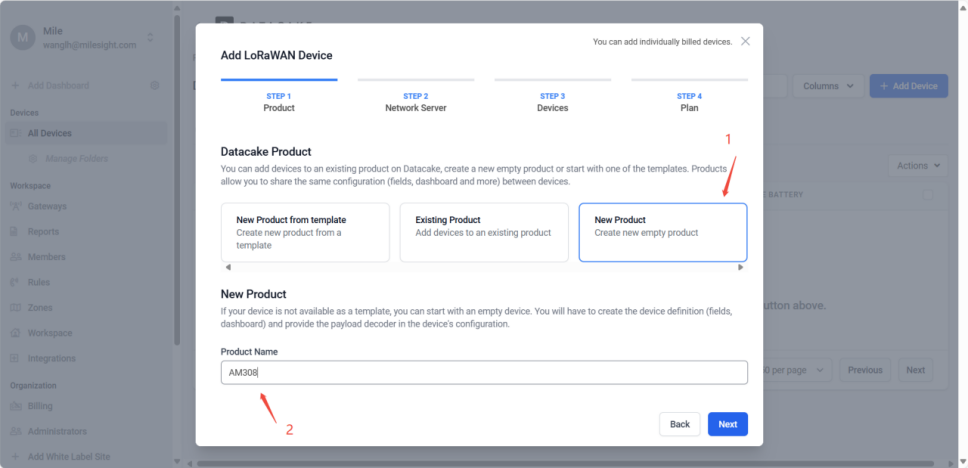Click the Zones map icon
968x468 pixels.
click(15, 307)
